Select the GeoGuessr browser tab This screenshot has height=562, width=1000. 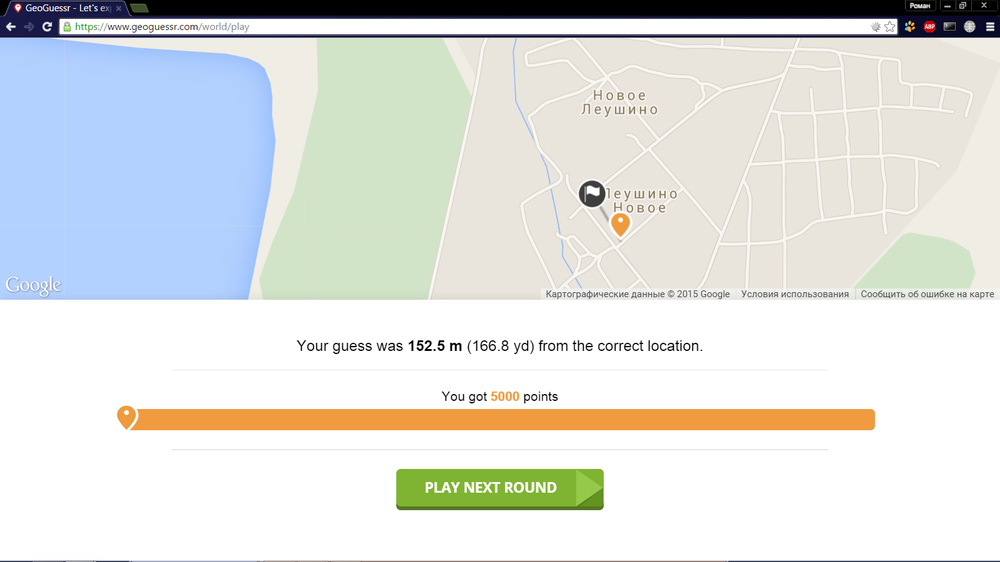pos(66,8)
